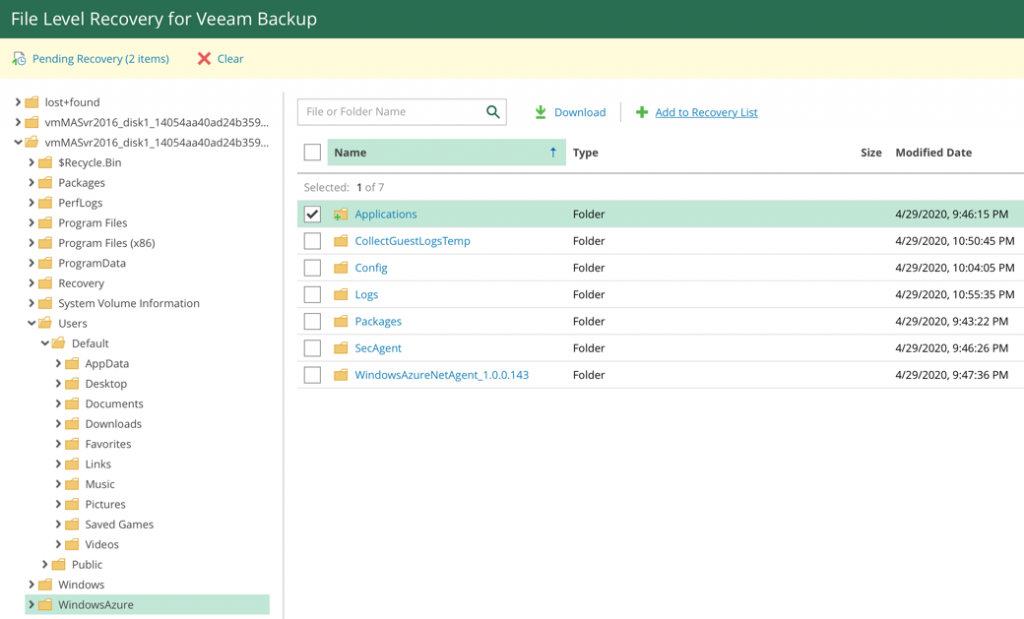Click the WindowsAzure folder icon in tree

click(45, 605)
